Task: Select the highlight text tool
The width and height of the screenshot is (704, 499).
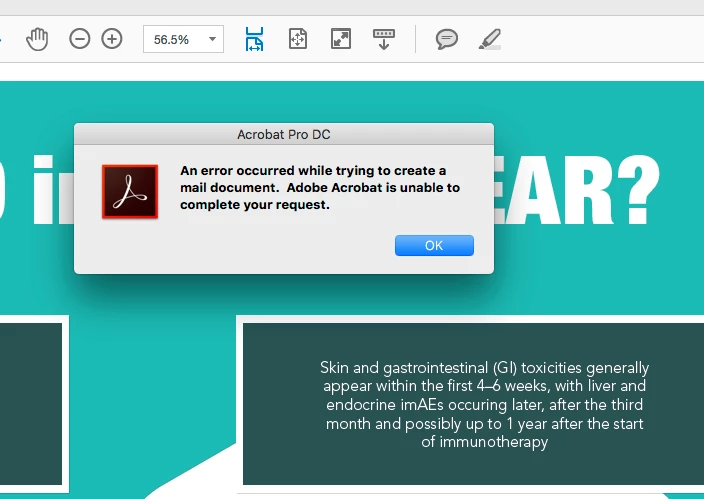Action: 490,39
